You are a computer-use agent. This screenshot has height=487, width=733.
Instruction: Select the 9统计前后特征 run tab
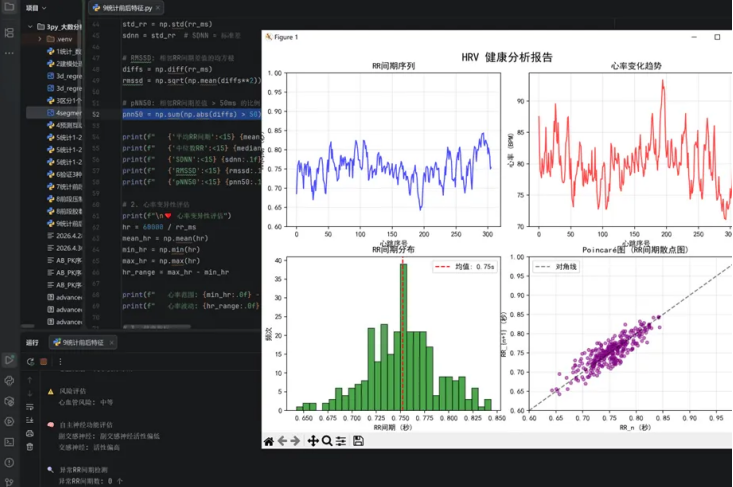coord(79,343)
